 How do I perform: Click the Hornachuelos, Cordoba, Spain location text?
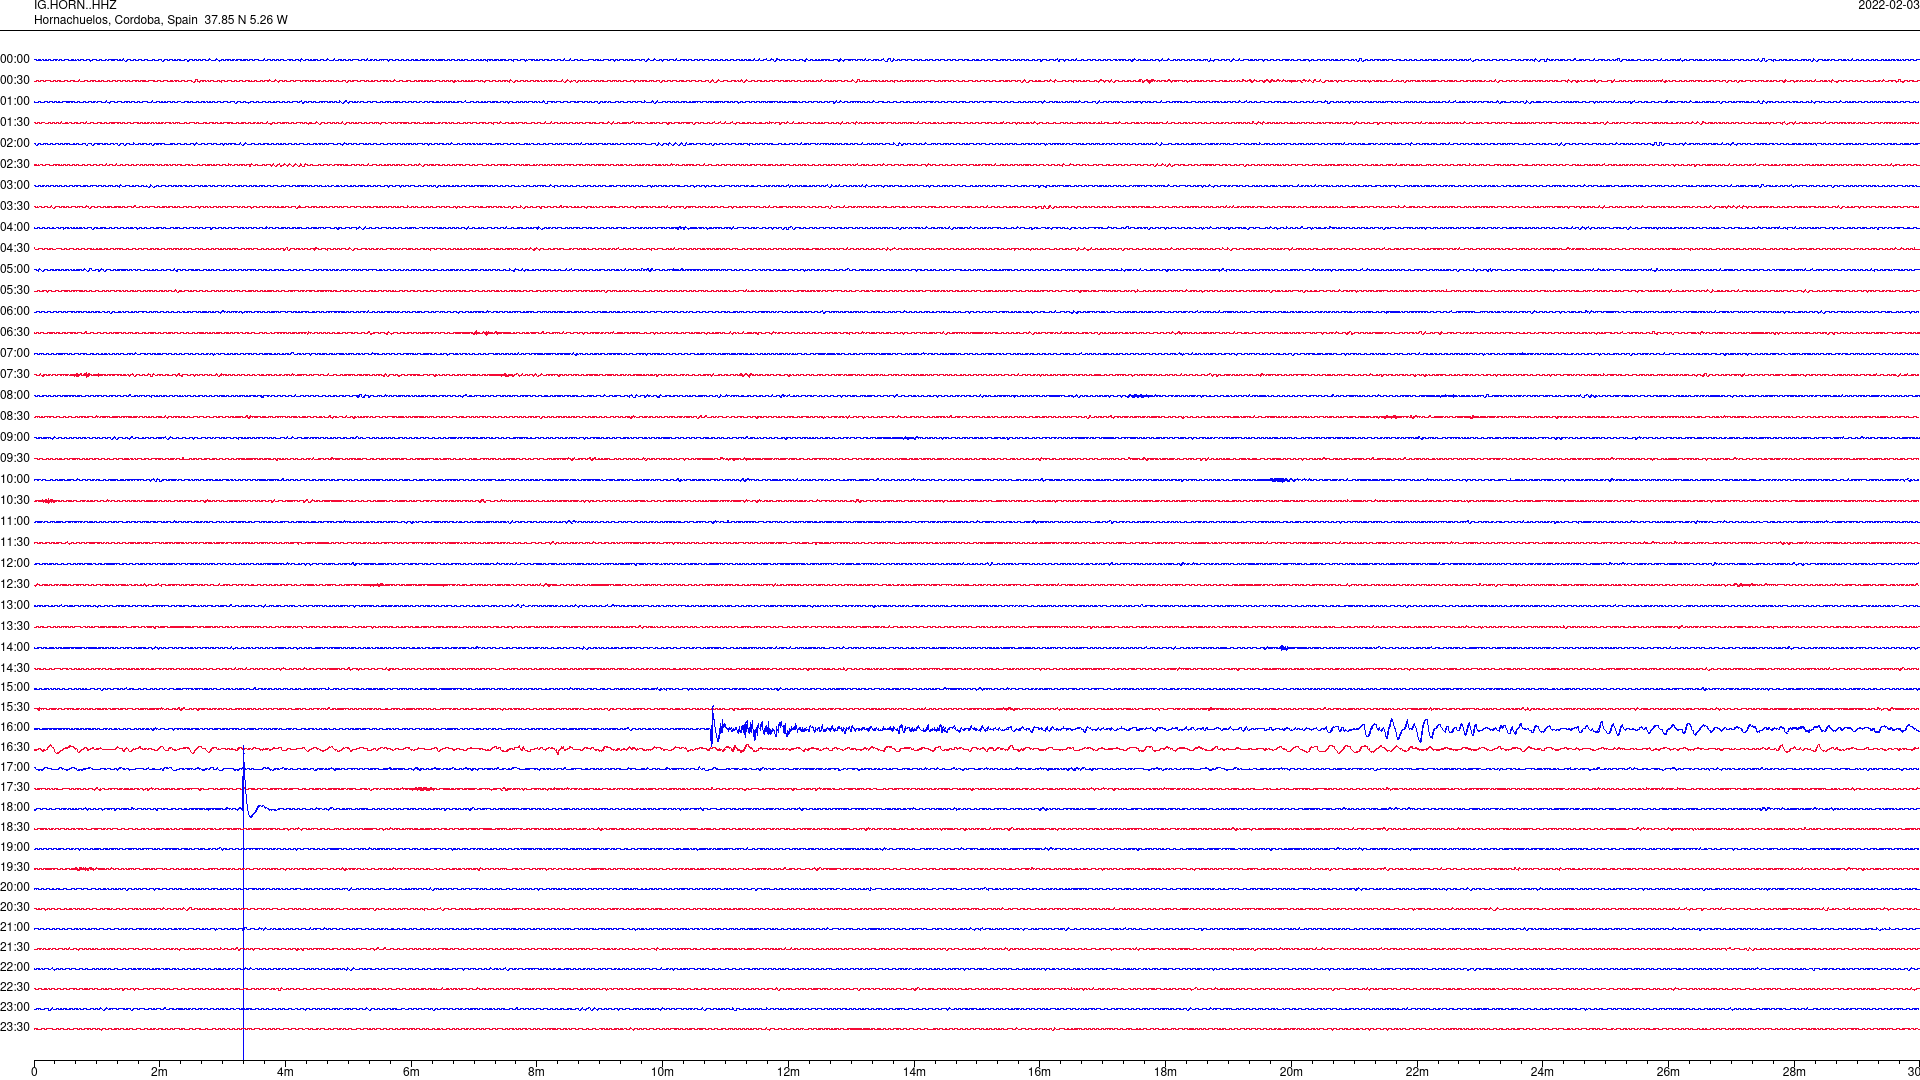[116, 20]
